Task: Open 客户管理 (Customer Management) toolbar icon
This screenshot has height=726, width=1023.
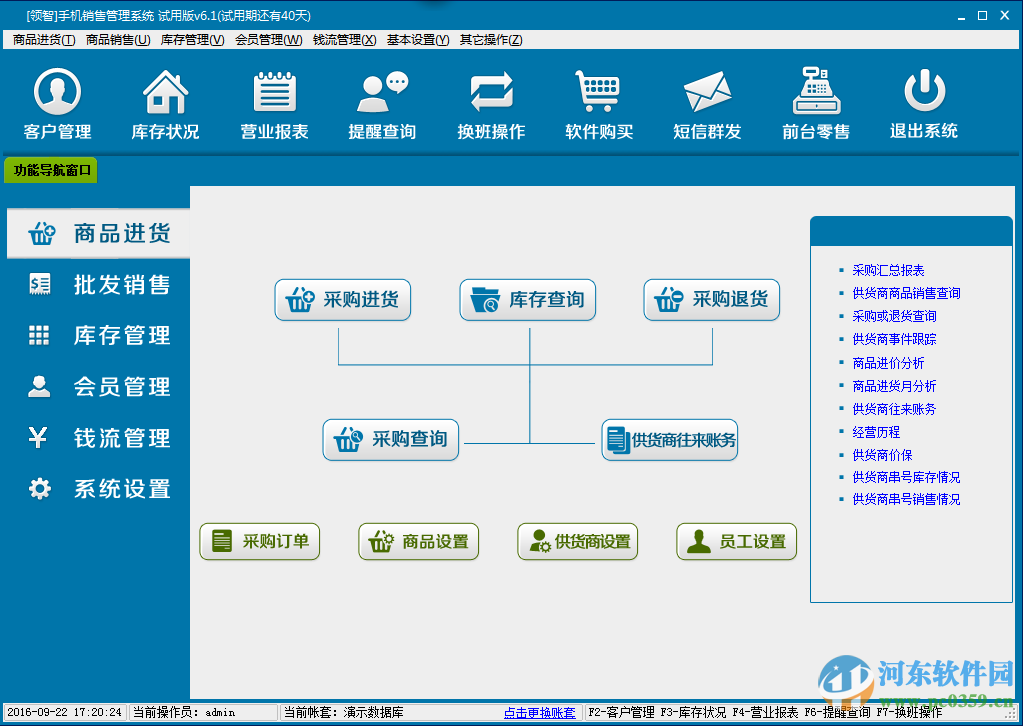Action: (x=56, y=102)
